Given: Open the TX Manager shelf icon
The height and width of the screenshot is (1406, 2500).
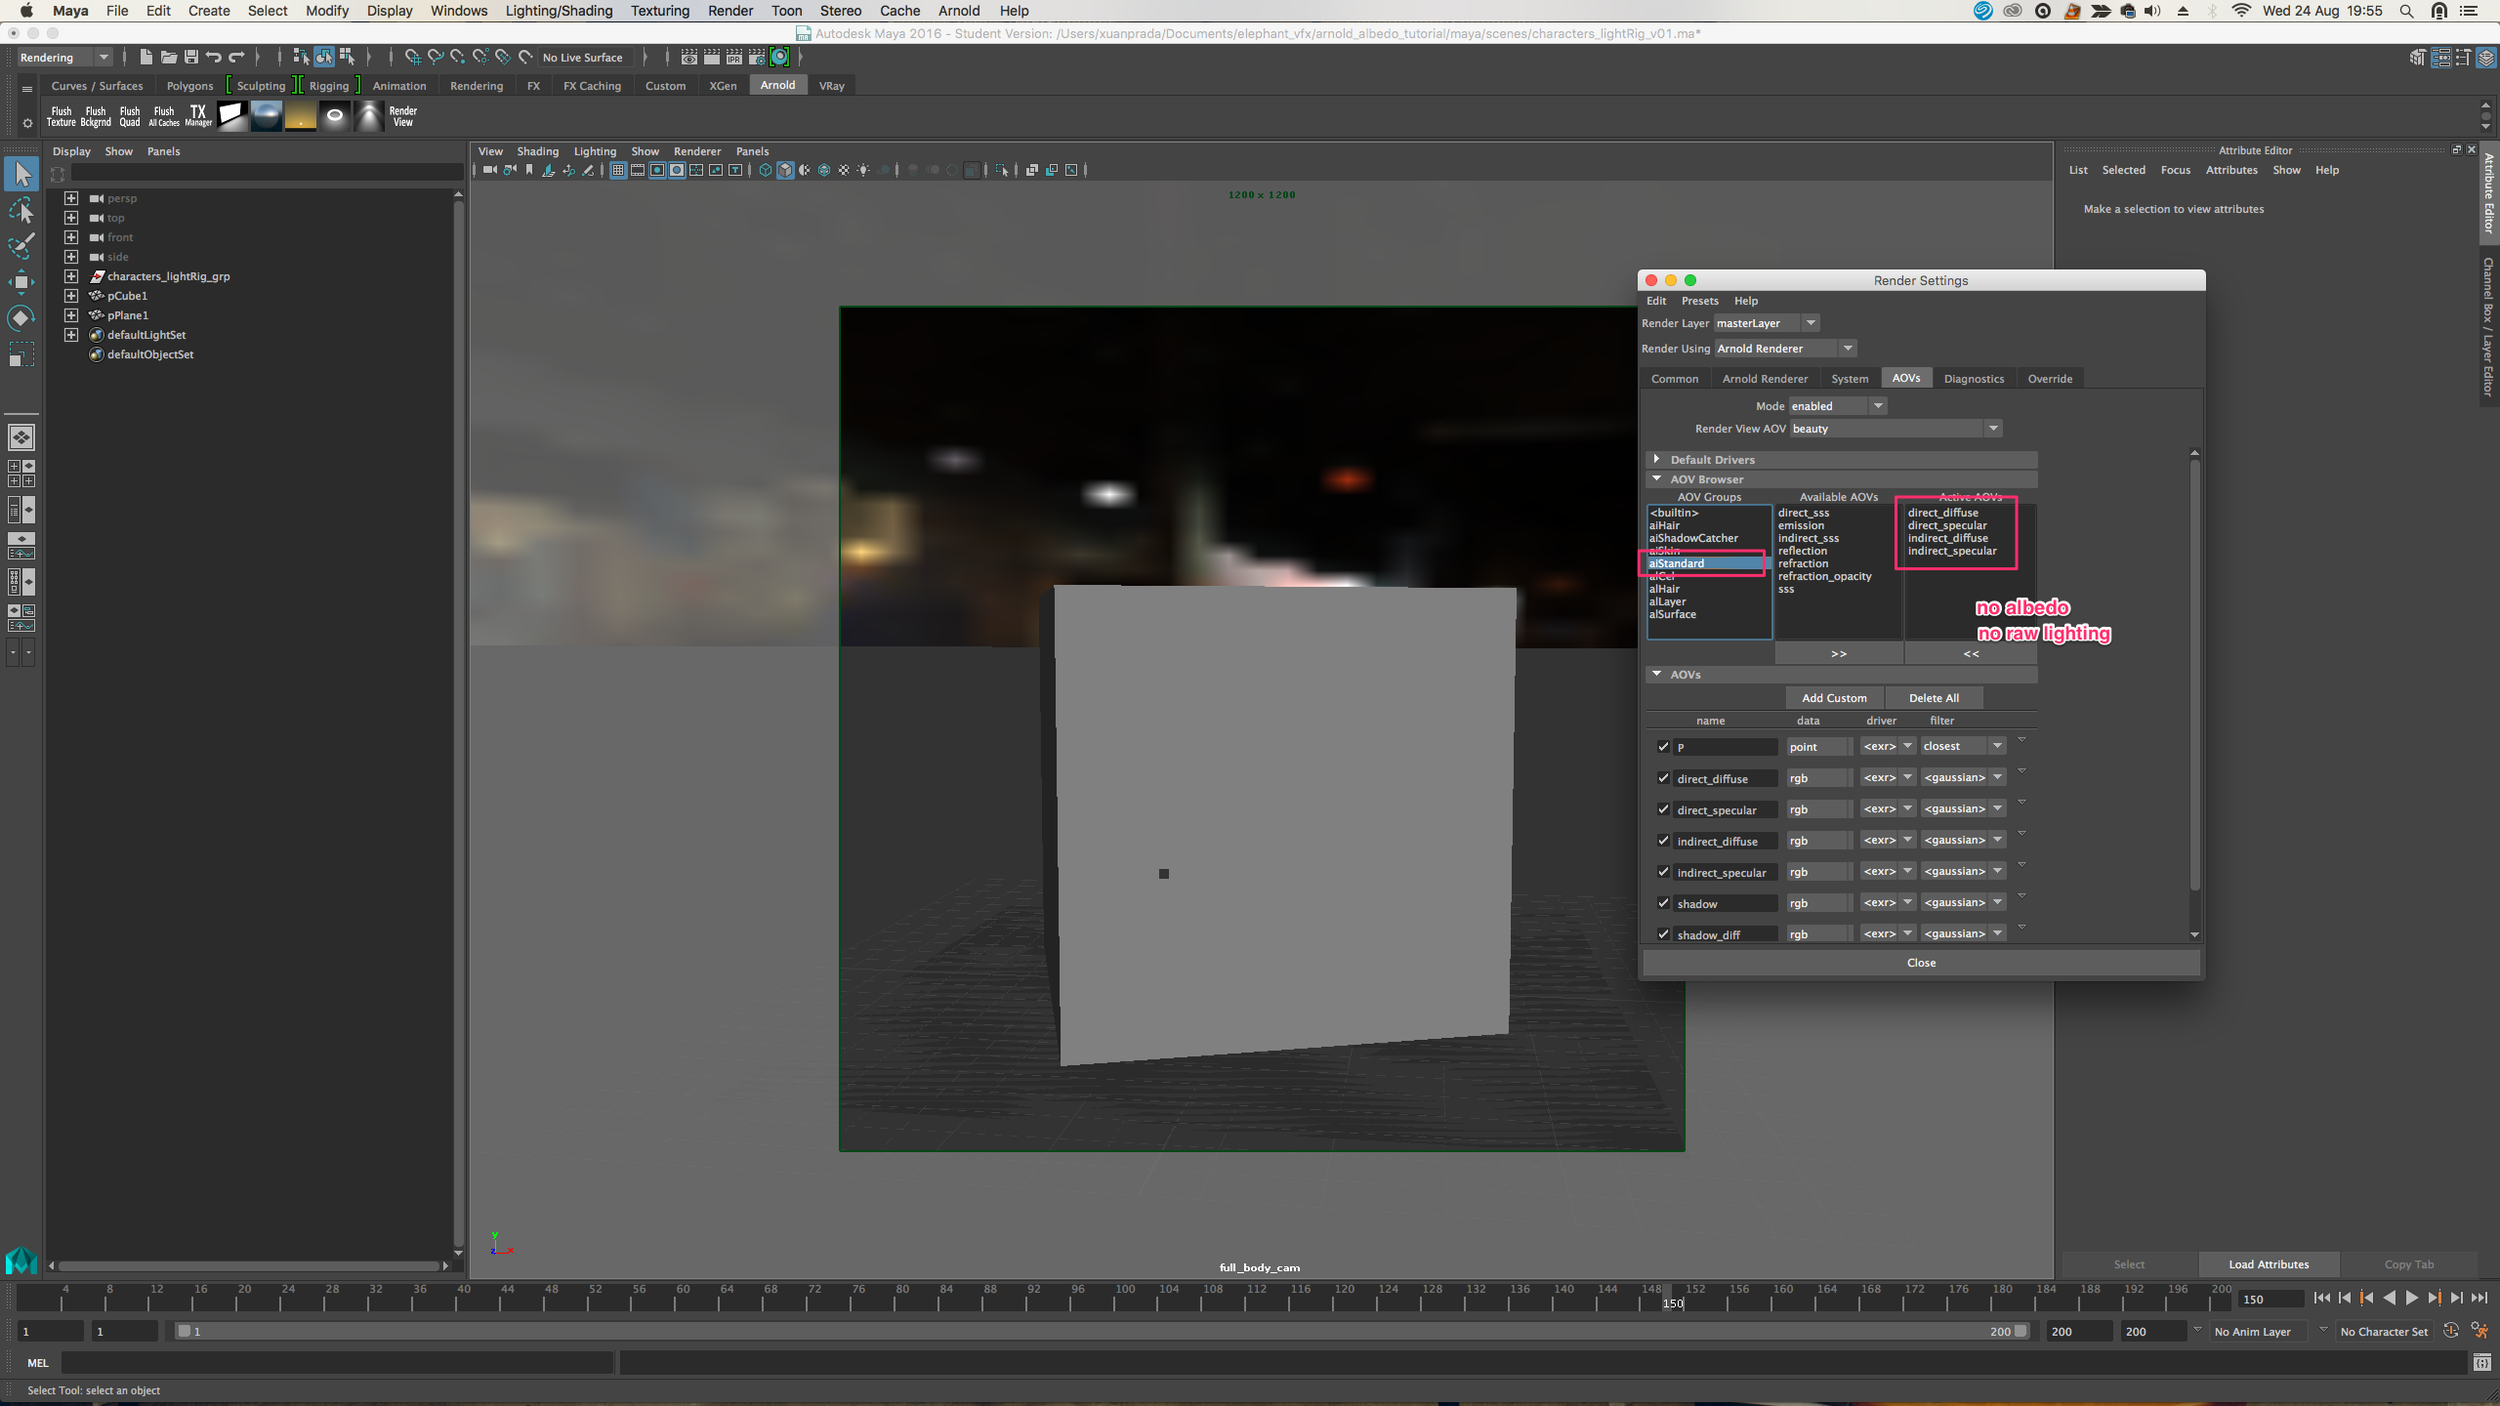Looking at the screenshot, I should [198, 116].
